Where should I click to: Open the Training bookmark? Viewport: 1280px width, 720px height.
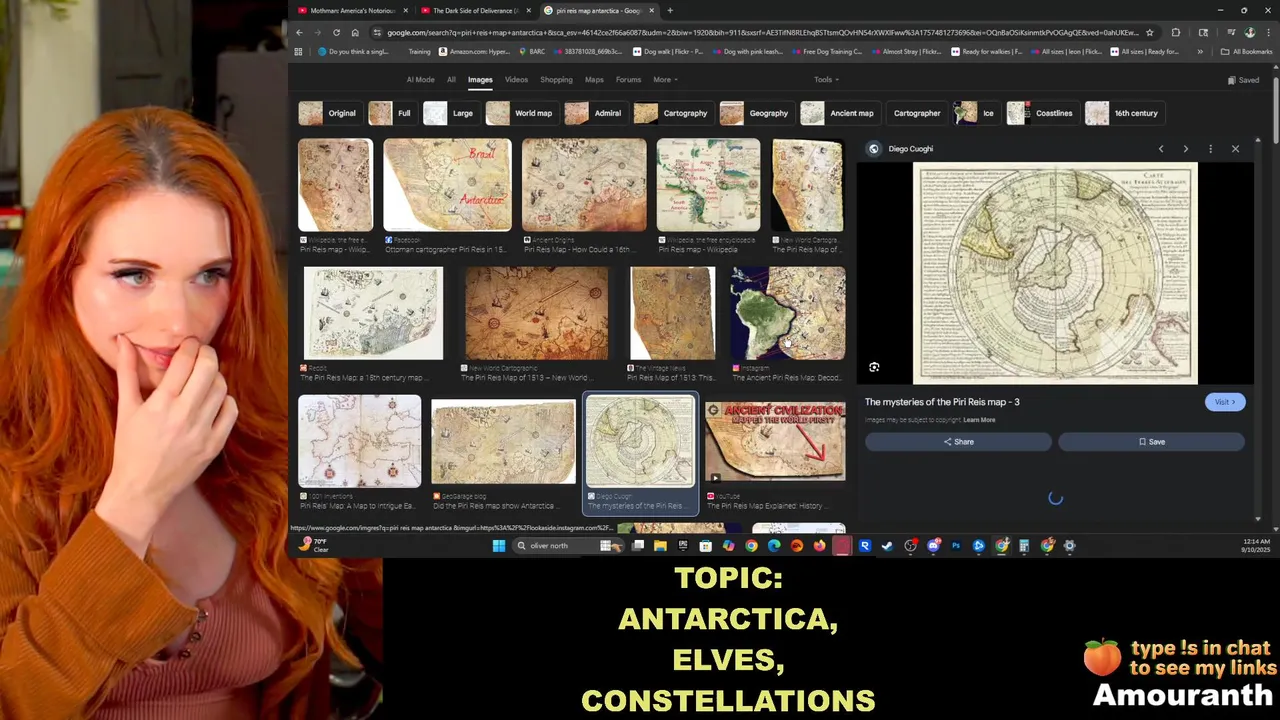[x=419, y=52]
